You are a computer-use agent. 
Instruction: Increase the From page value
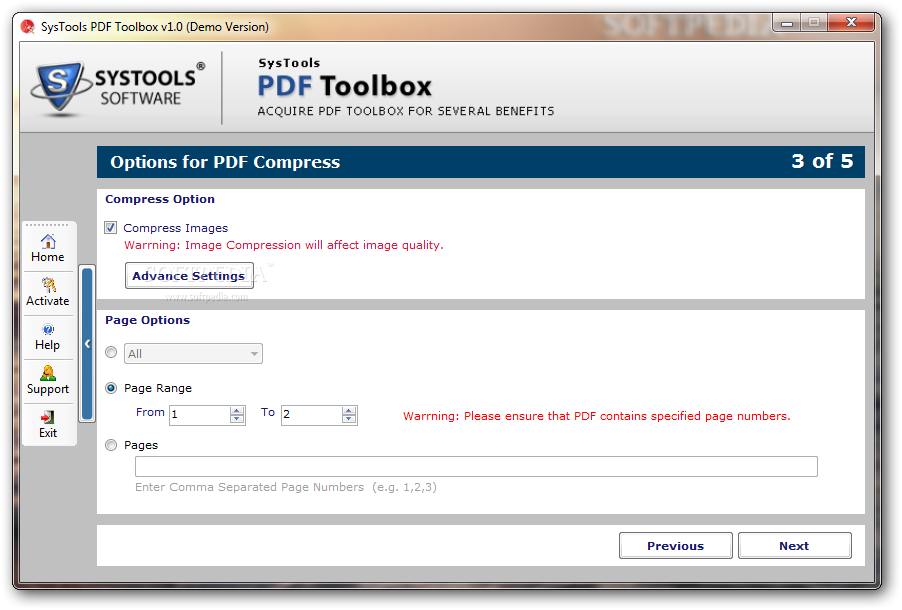click(x=237, y=411)
